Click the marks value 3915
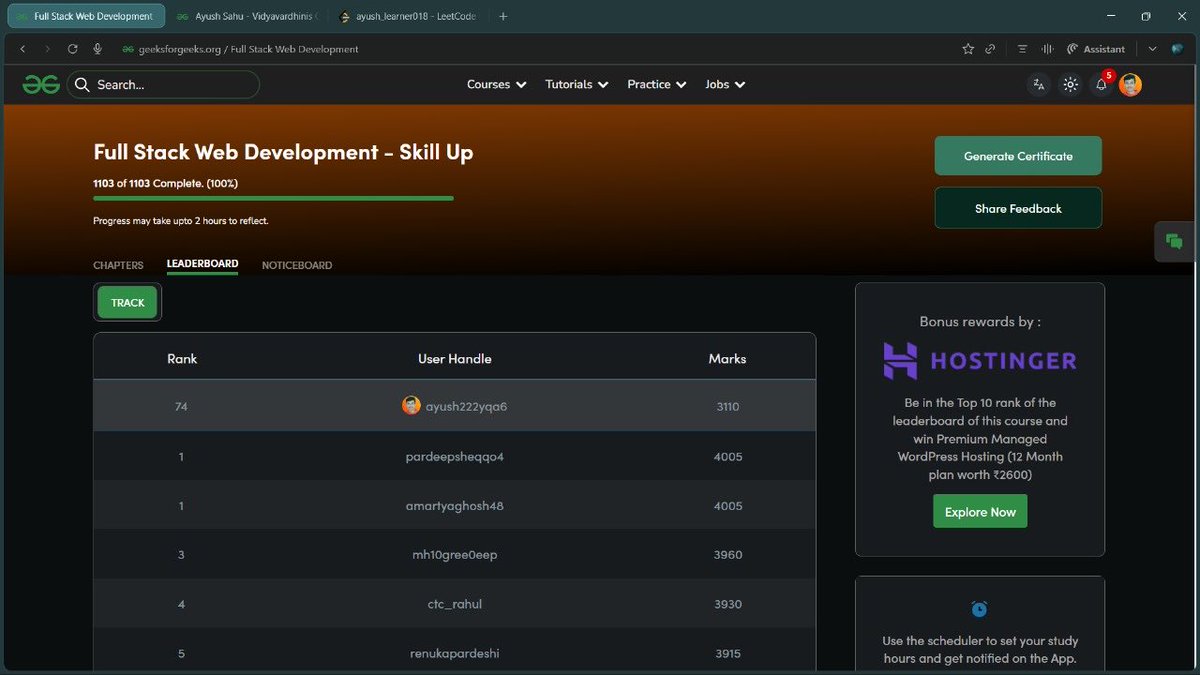Image resolution: width=1200 pixels, height=675 pixels. tap(728, 653)
